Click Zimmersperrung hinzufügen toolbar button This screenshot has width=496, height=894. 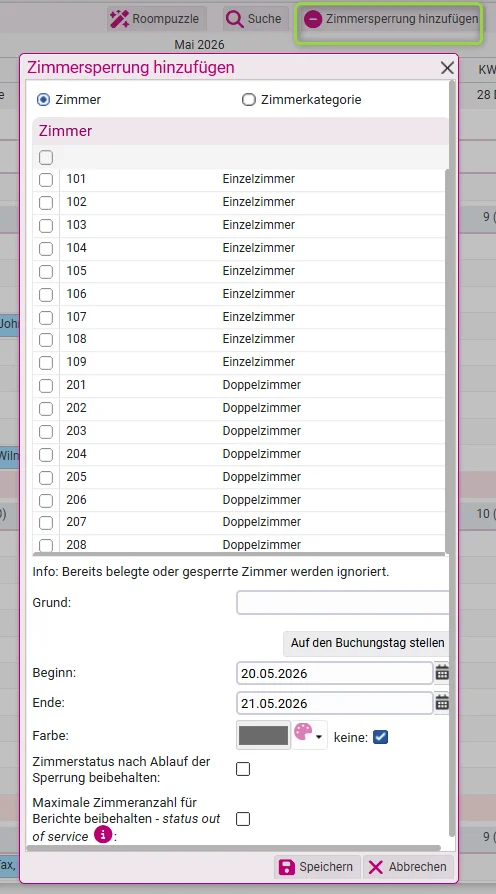(391, 19)
